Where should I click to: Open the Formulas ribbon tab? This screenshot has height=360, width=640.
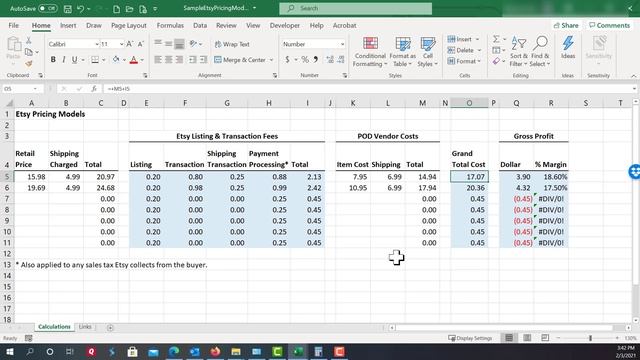point(170,25)
